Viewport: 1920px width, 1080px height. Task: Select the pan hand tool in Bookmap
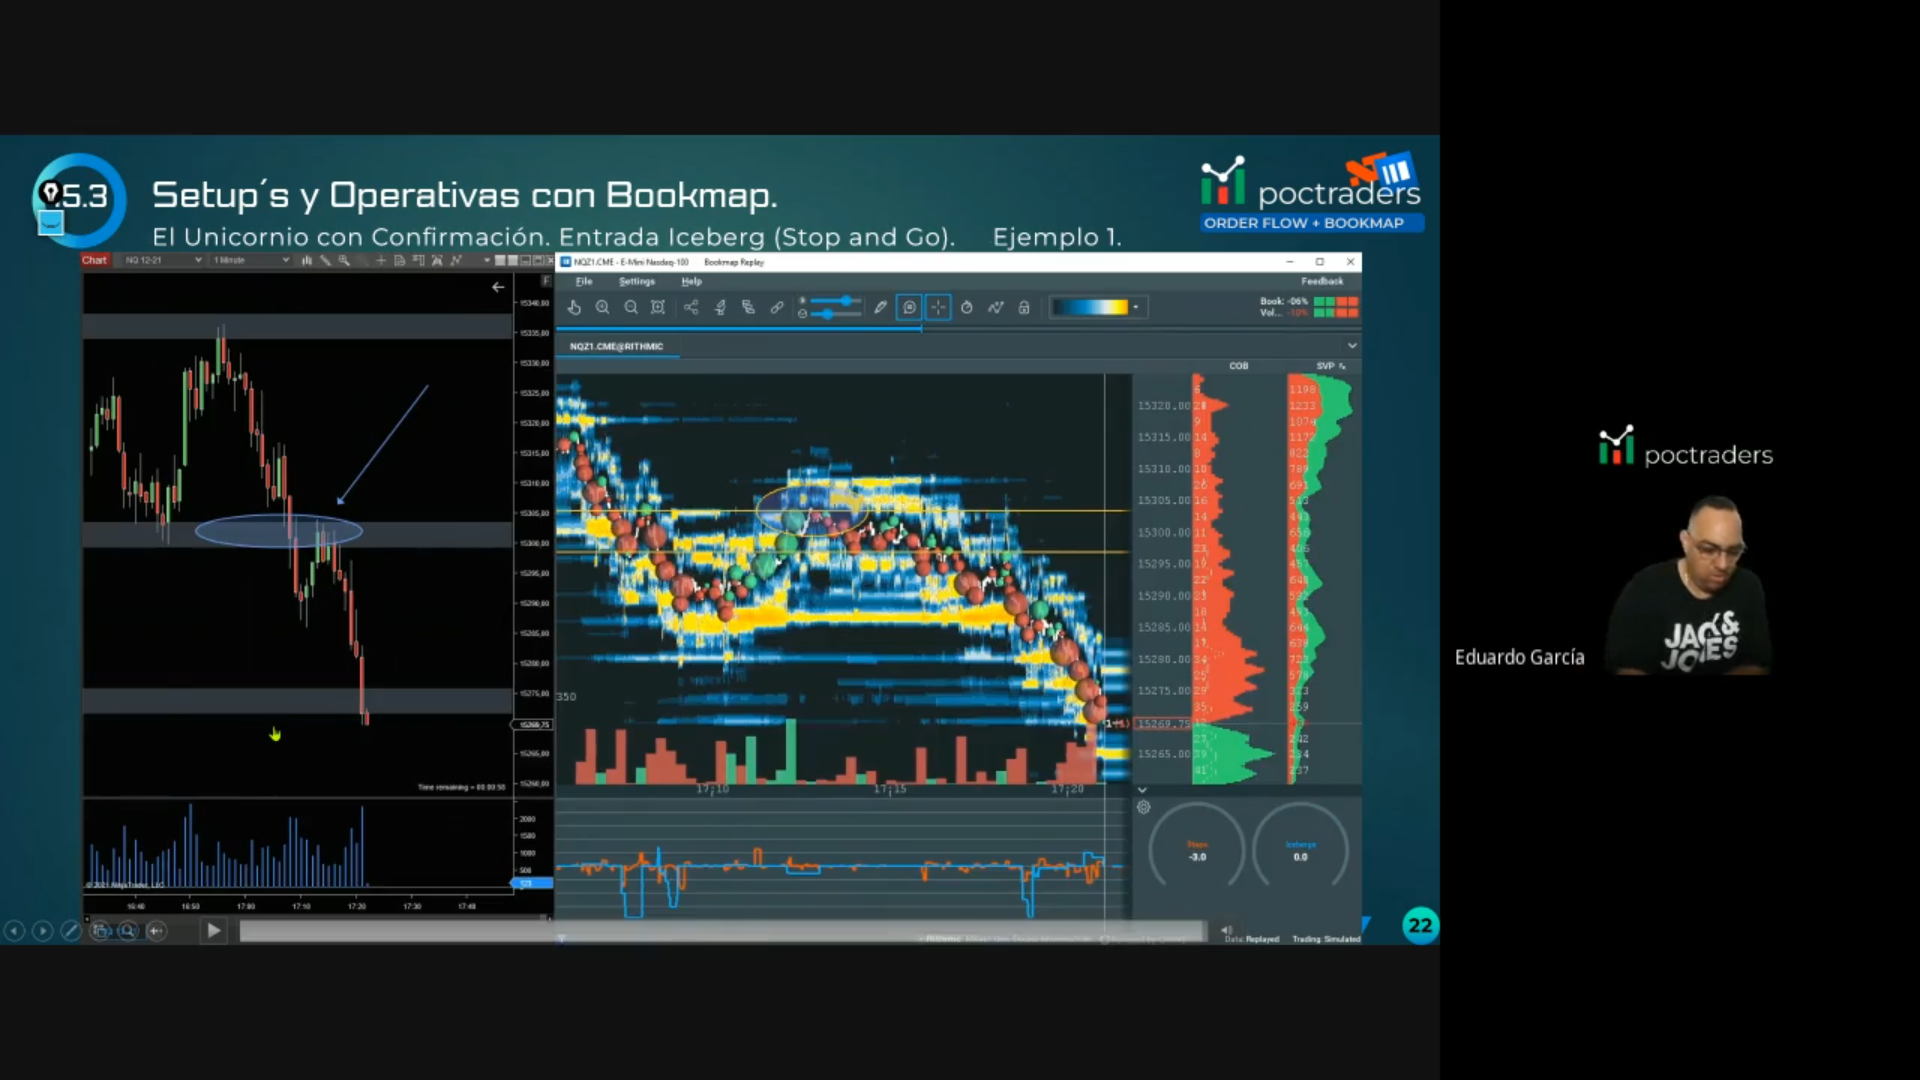click(574, 308)
